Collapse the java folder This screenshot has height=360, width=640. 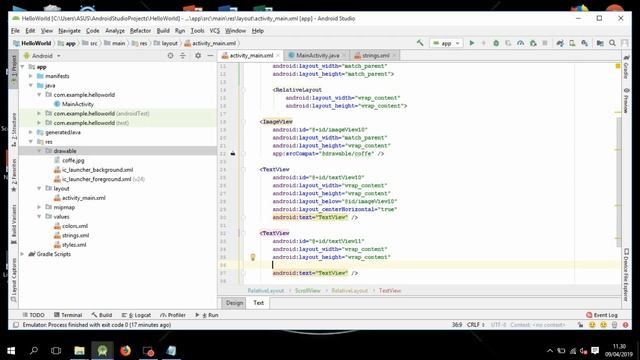tap(31, 85)
